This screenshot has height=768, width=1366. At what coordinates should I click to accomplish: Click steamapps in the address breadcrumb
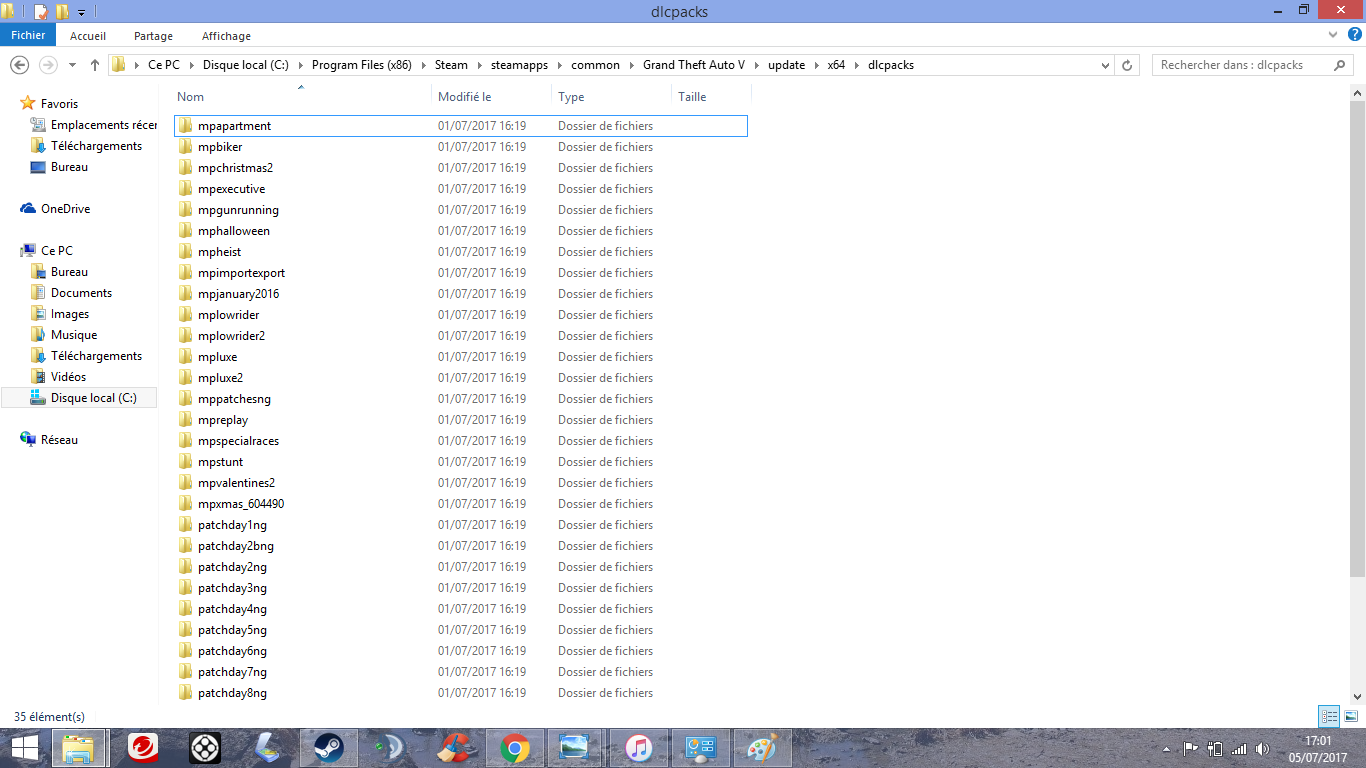pos(520,65)
